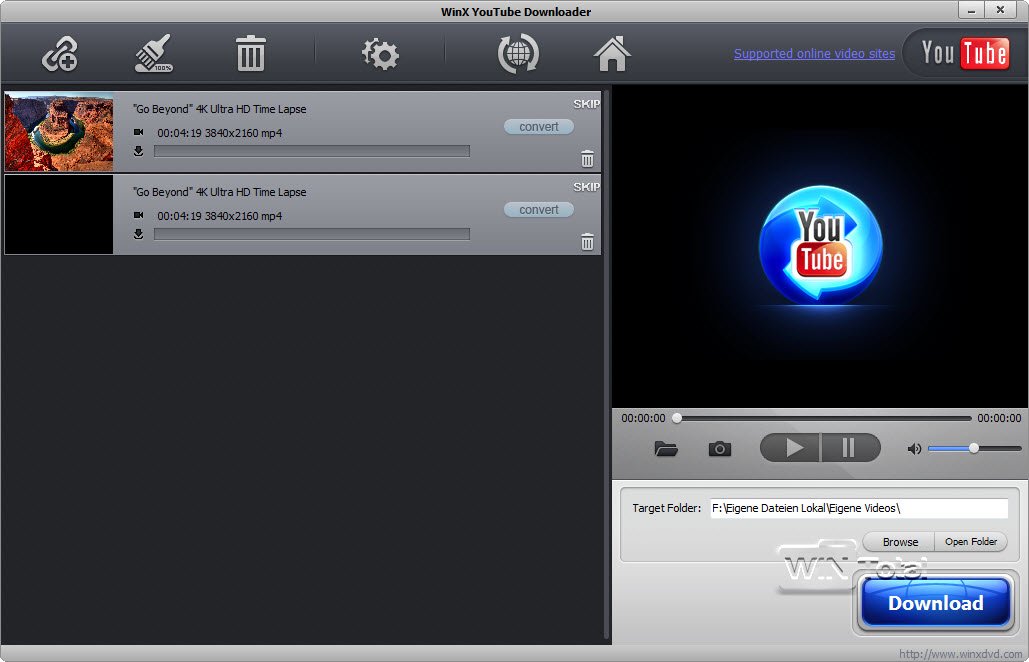The width and height of the screenshot is (1029, 662).
Task: Click the big blue Download button
Action: point(936,602)
